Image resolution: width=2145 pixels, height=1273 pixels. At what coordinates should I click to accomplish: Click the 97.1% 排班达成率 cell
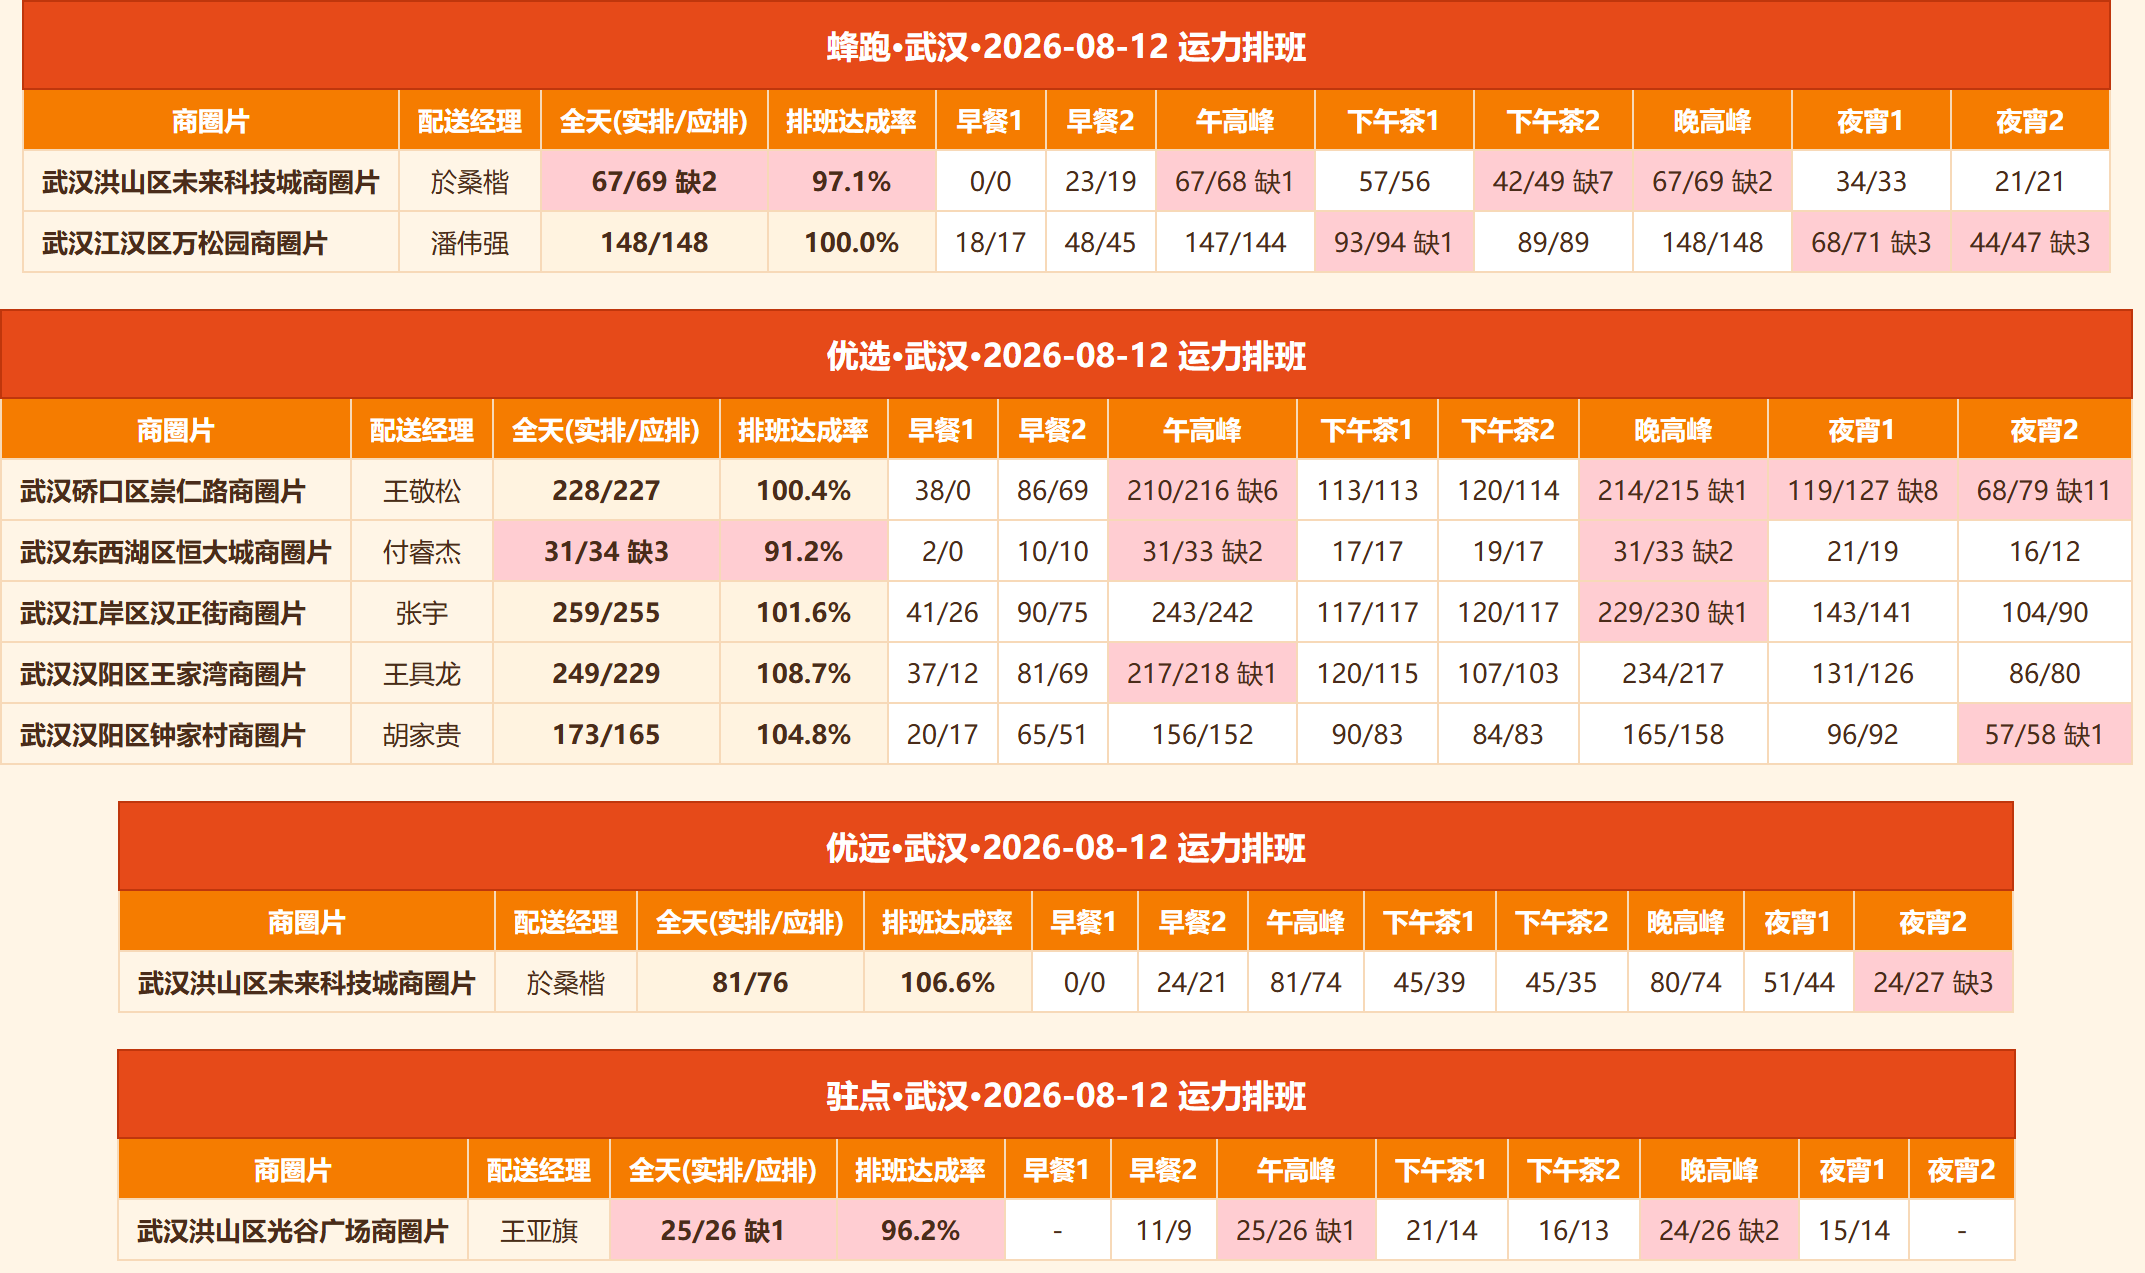852,182
